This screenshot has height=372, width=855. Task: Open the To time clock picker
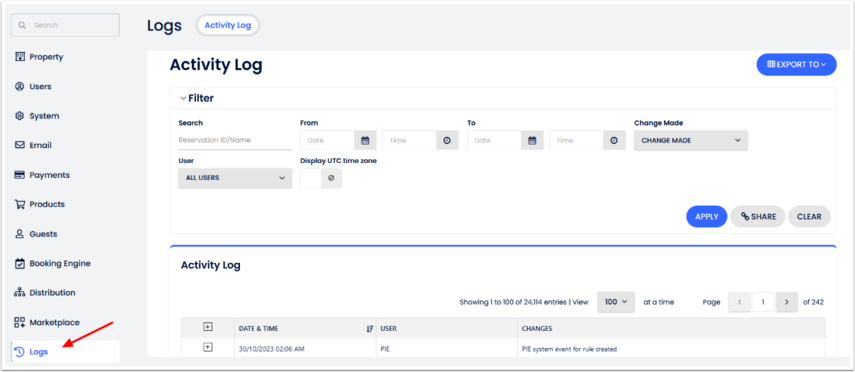click(614, 140)
